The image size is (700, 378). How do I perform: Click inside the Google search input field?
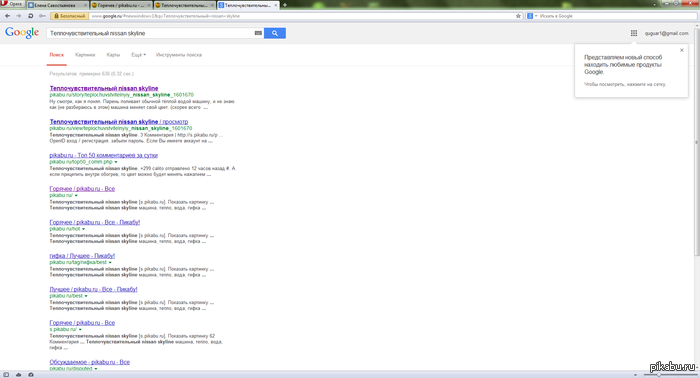[x=151, y=33]
